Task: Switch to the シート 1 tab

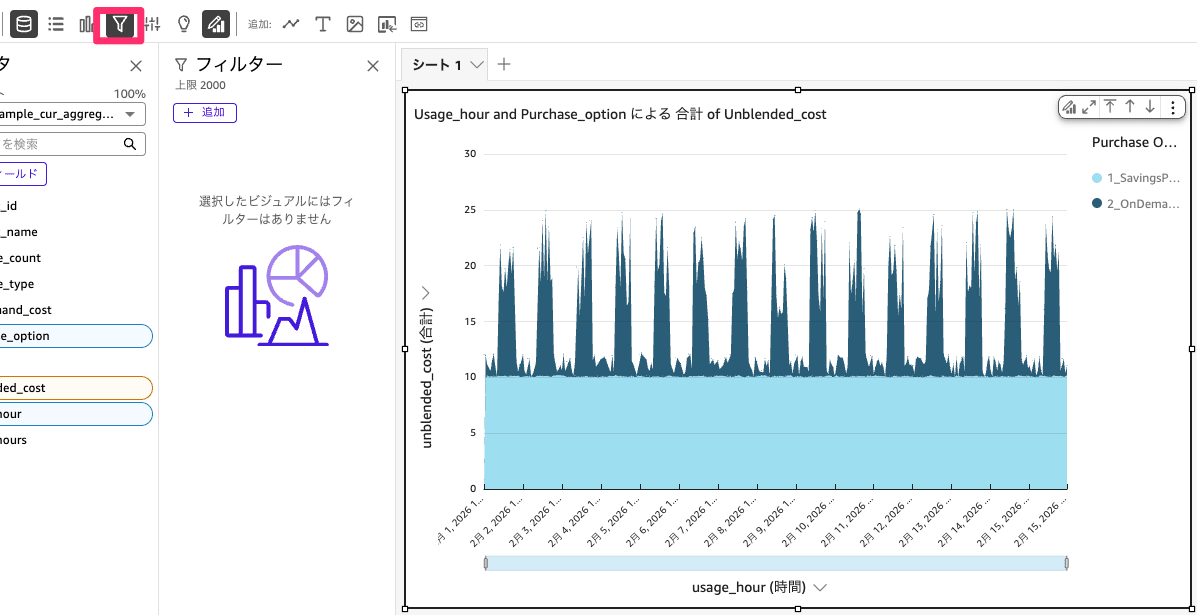Action: [437, 63]
